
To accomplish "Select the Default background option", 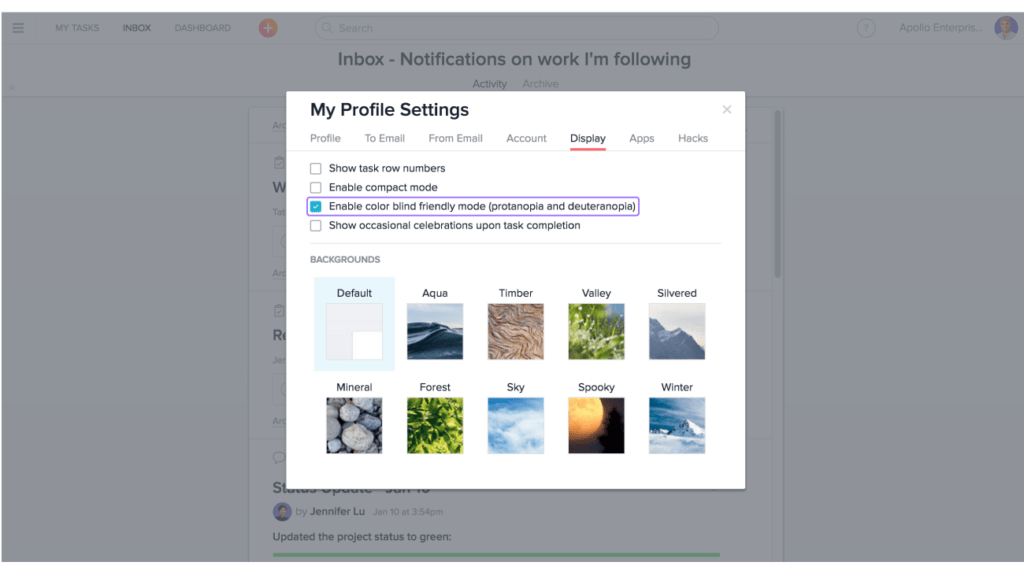I will pyautogui.click(x=354, y=331).
